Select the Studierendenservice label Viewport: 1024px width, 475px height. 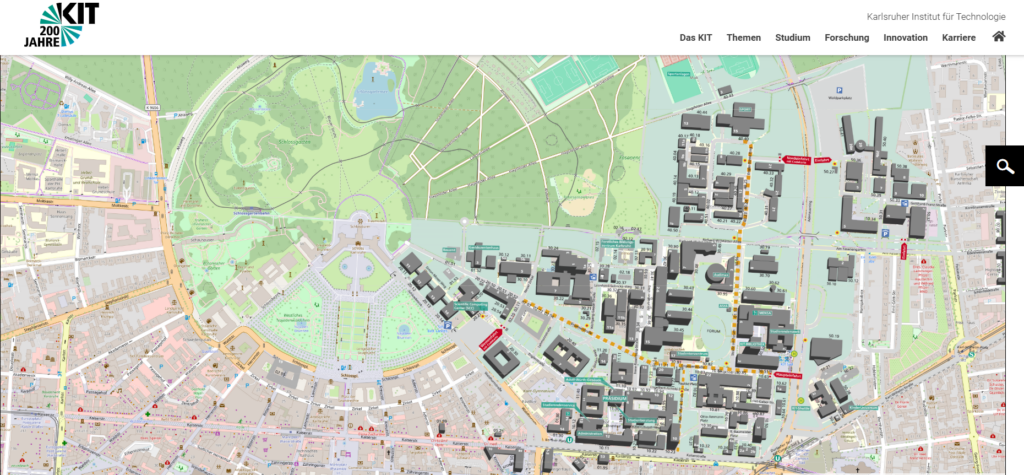point(558,405)
